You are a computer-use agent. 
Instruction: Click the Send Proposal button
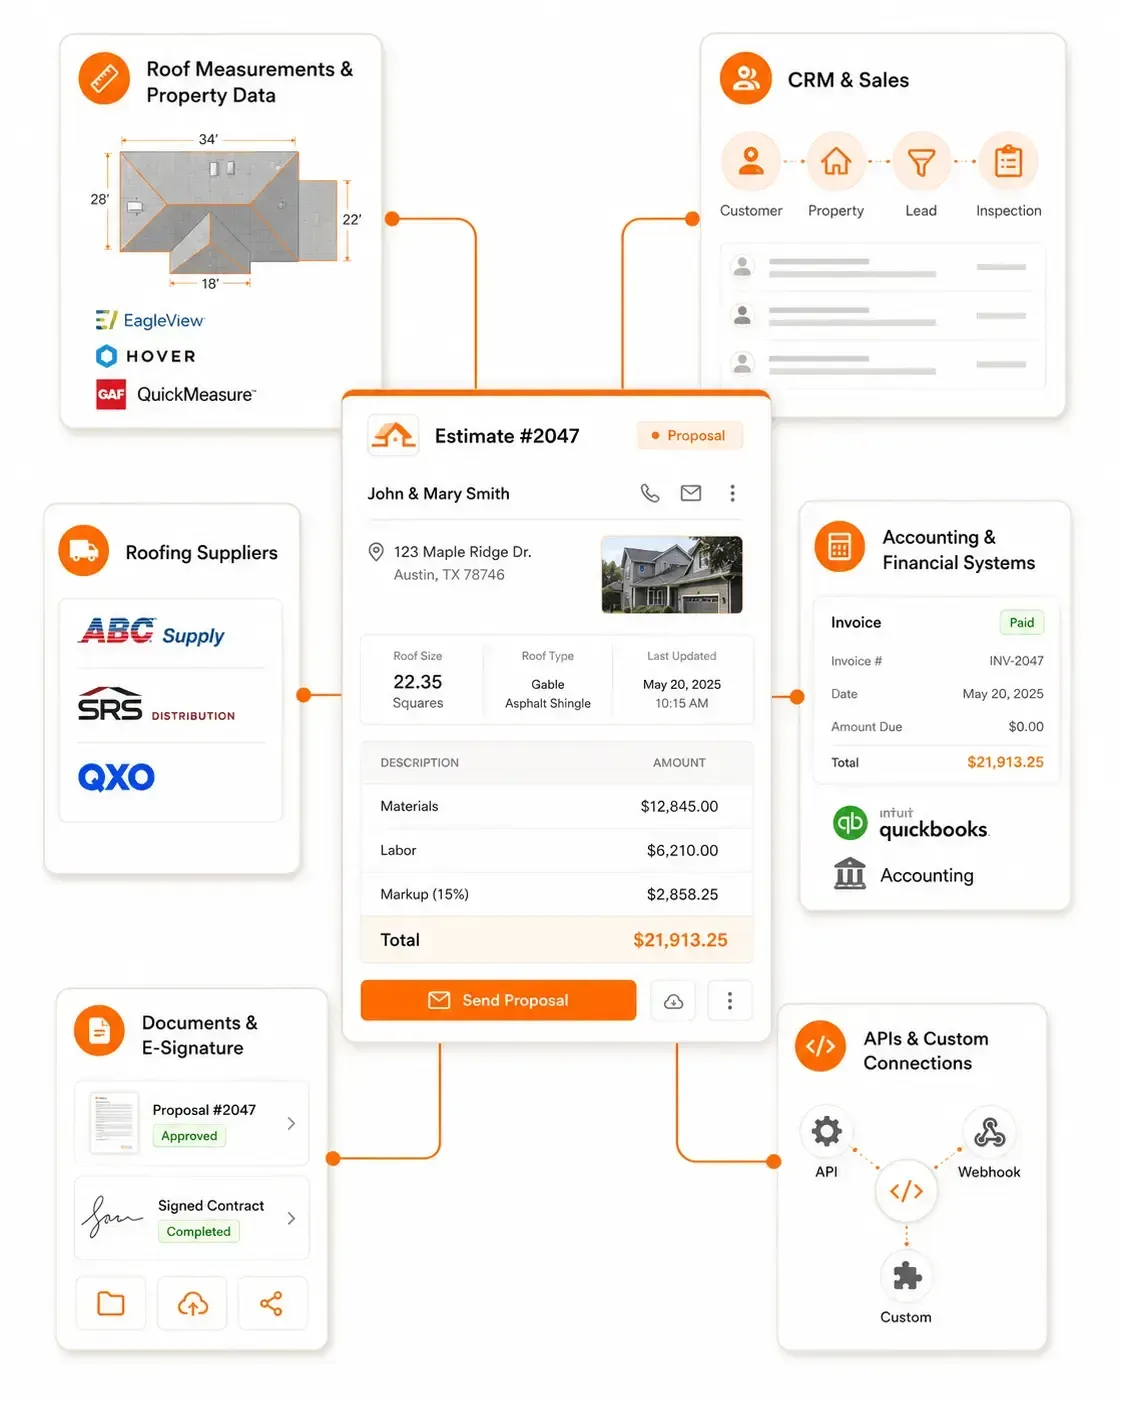tap(498, 1001)
